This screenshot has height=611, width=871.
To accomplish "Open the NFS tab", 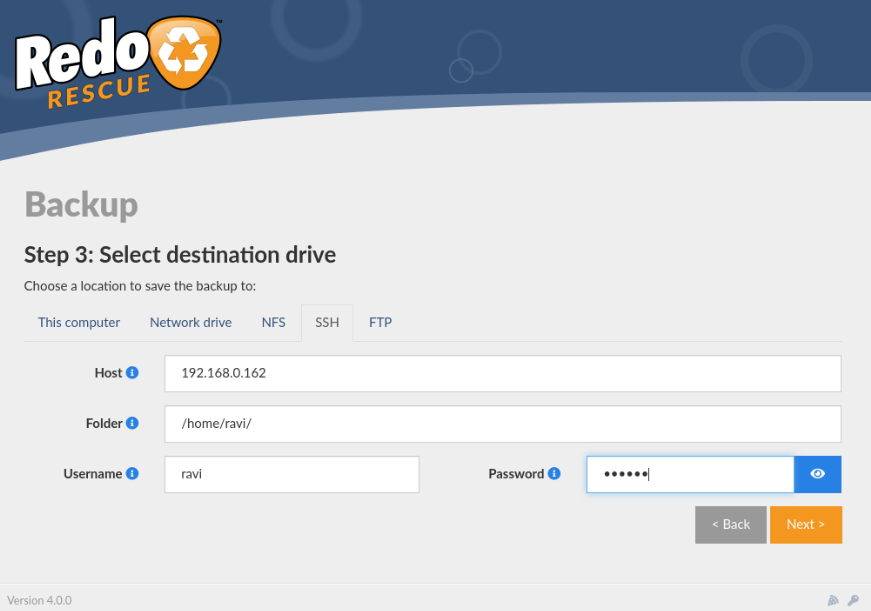I will pyautogui.click(x=273, y=323).
